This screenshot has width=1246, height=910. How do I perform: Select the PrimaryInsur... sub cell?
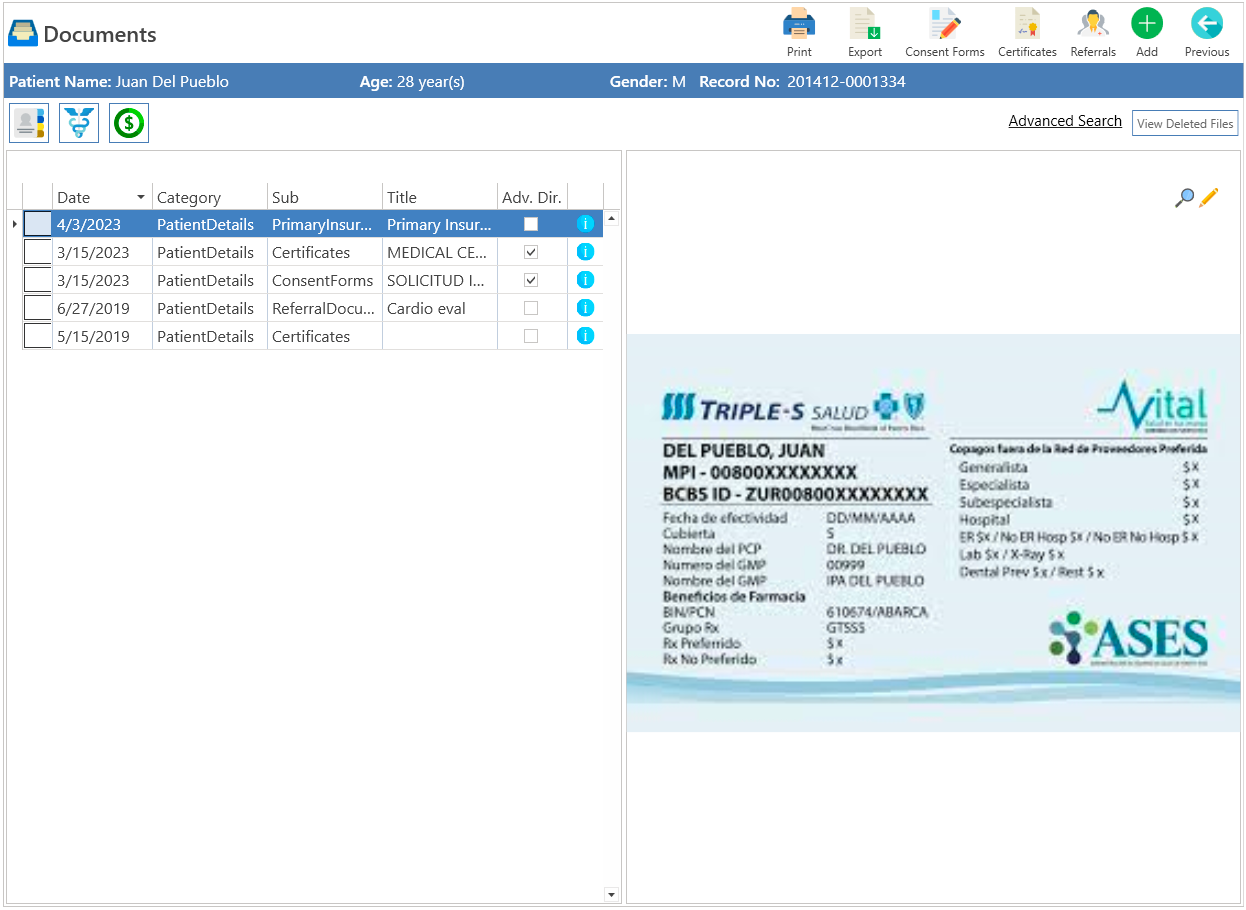[325, 224]
